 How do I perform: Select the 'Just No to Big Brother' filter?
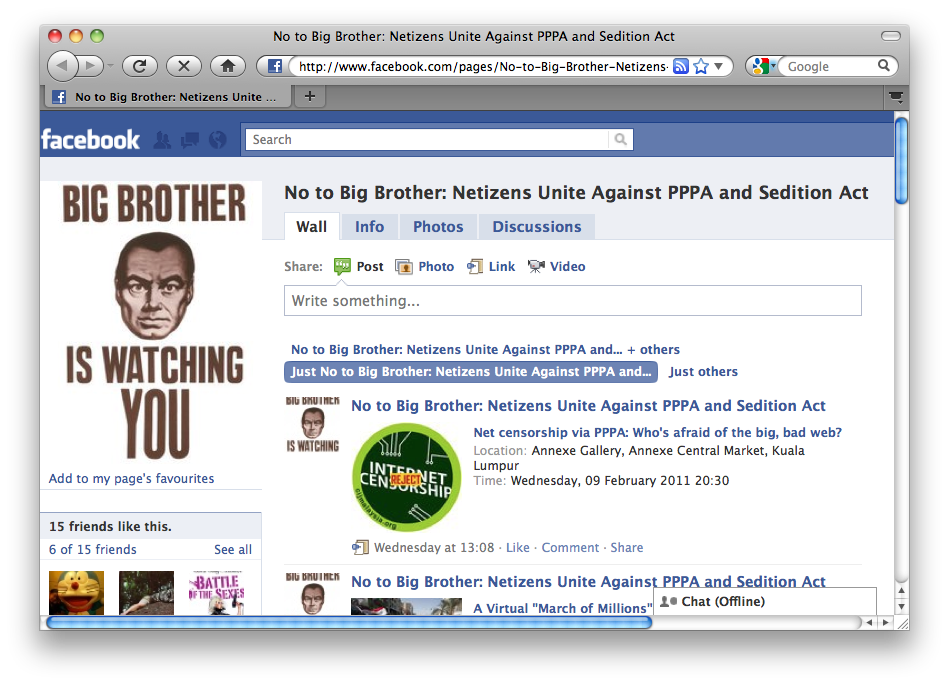pyautogui.click(x=471, y=372)
